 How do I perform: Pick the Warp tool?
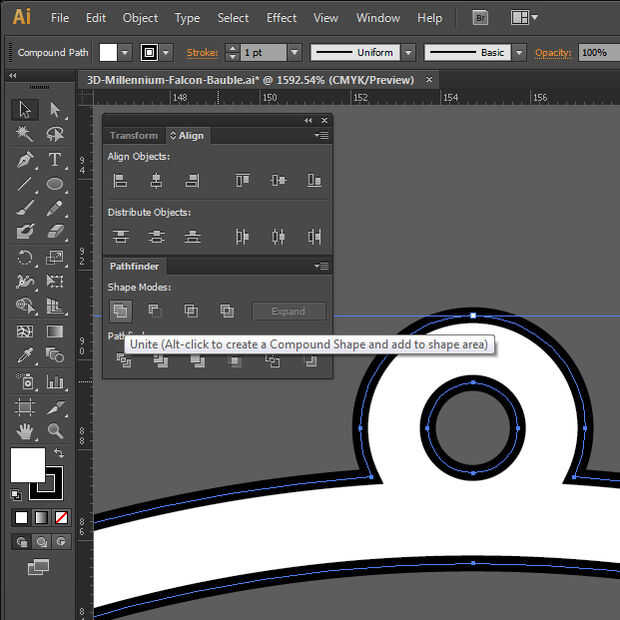[25, 282]
